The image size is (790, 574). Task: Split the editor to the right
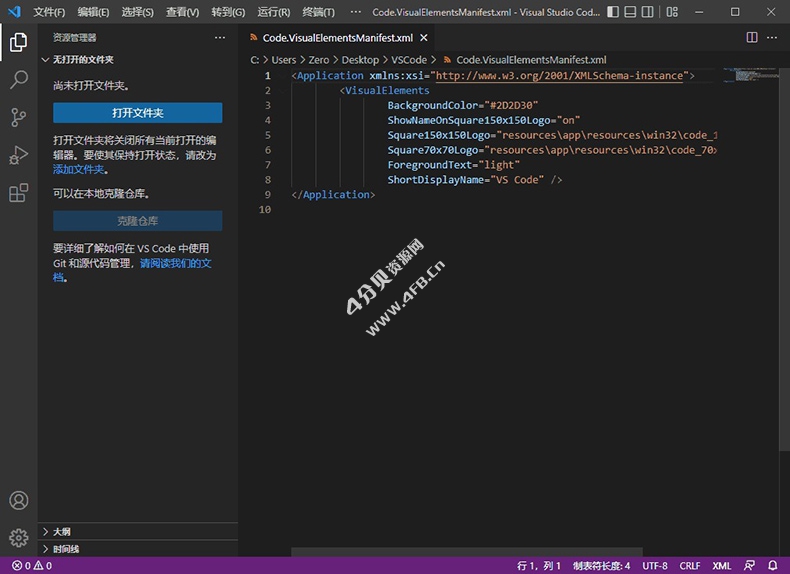tap(752, 37)
